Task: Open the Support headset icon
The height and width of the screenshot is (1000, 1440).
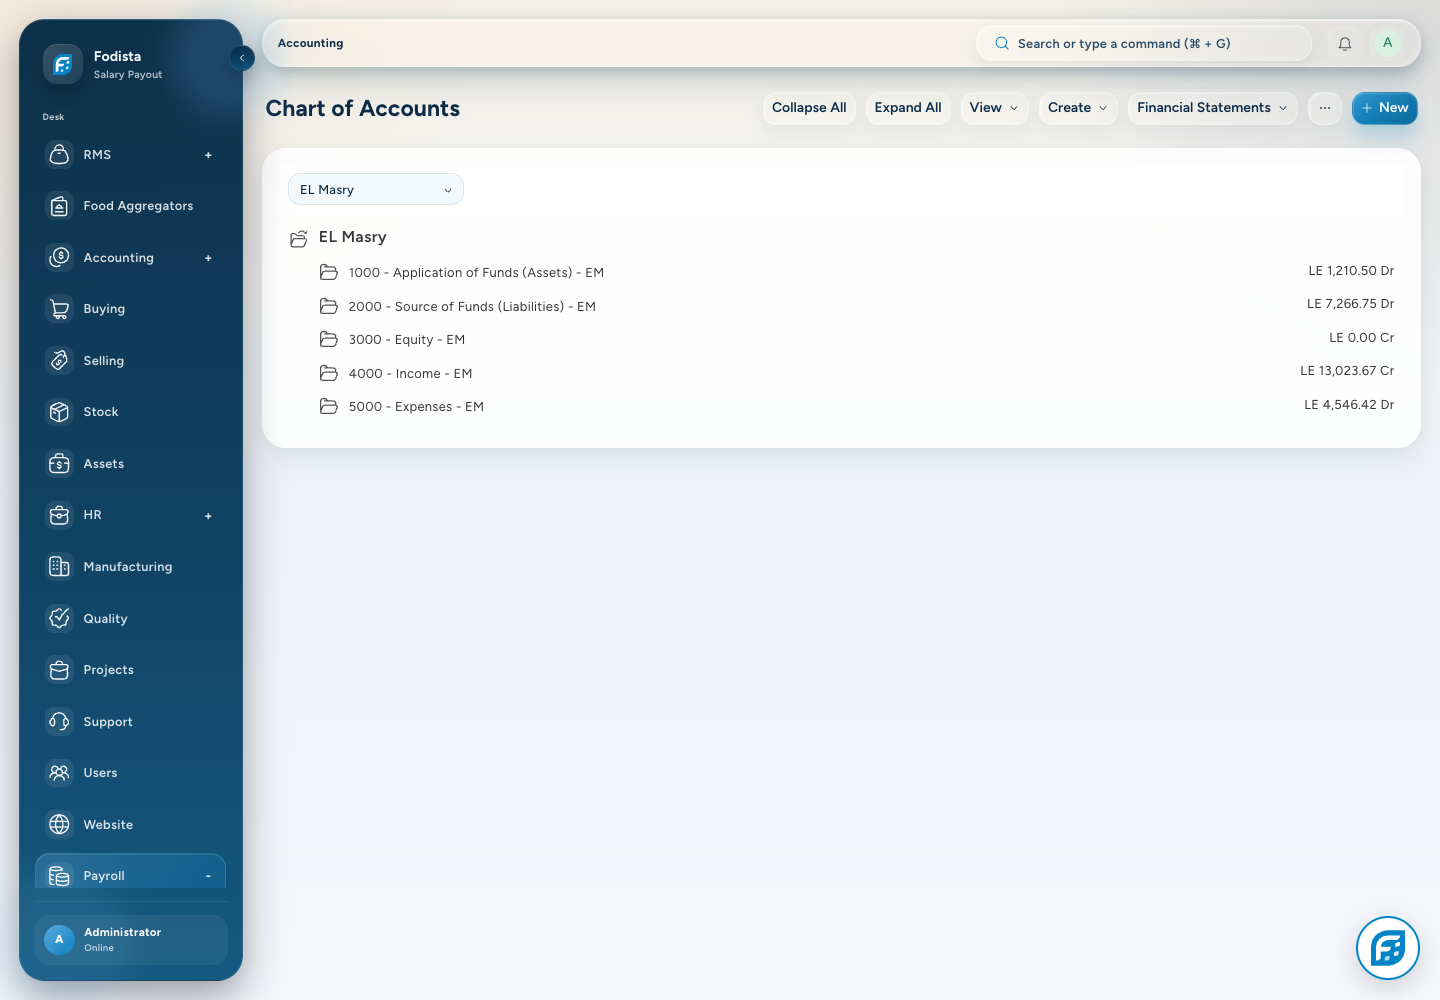Action: [60, 722]
